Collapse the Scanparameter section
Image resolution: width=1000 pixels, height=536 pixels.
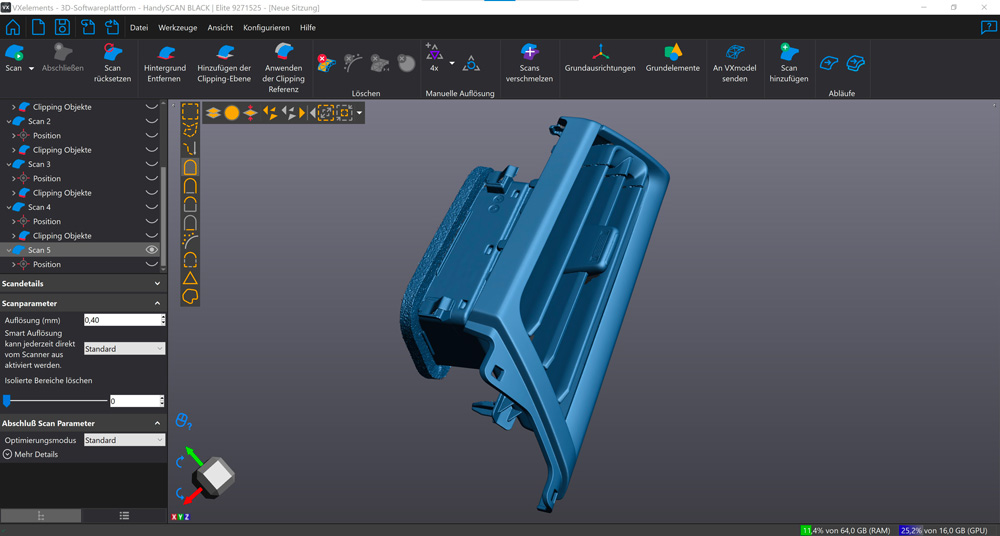[157, 303]
